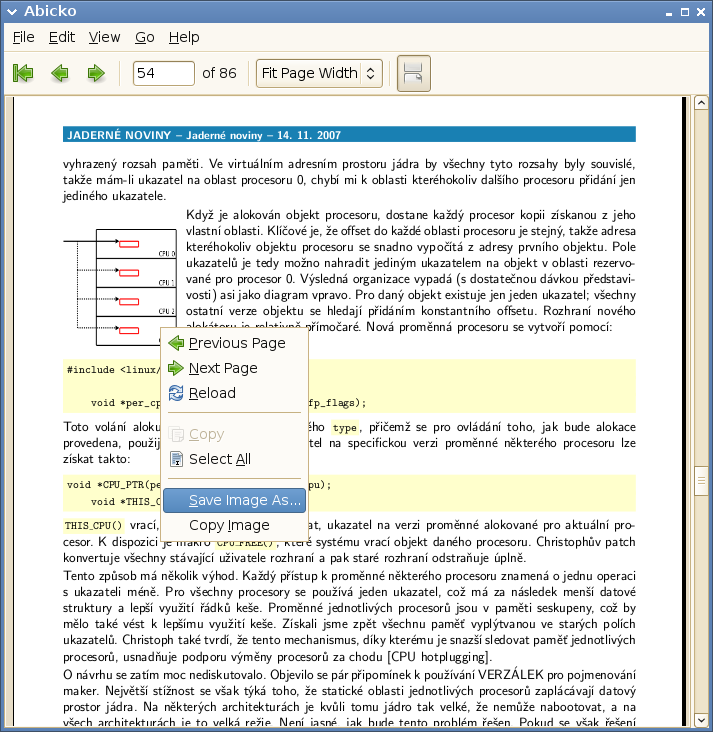Image resolution: width=713 pixels, height=732 pixels.
Task: Click the page number field showing 54
Action: click(x=163, y=73)
